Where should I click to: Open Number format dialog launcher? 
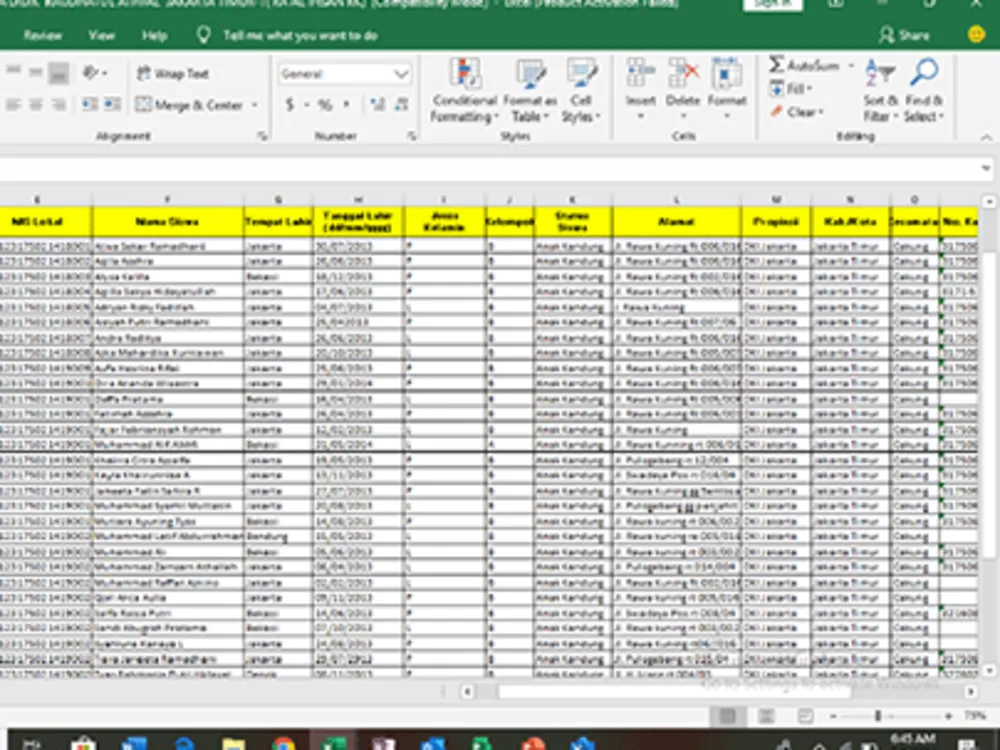tap(412, 136)
